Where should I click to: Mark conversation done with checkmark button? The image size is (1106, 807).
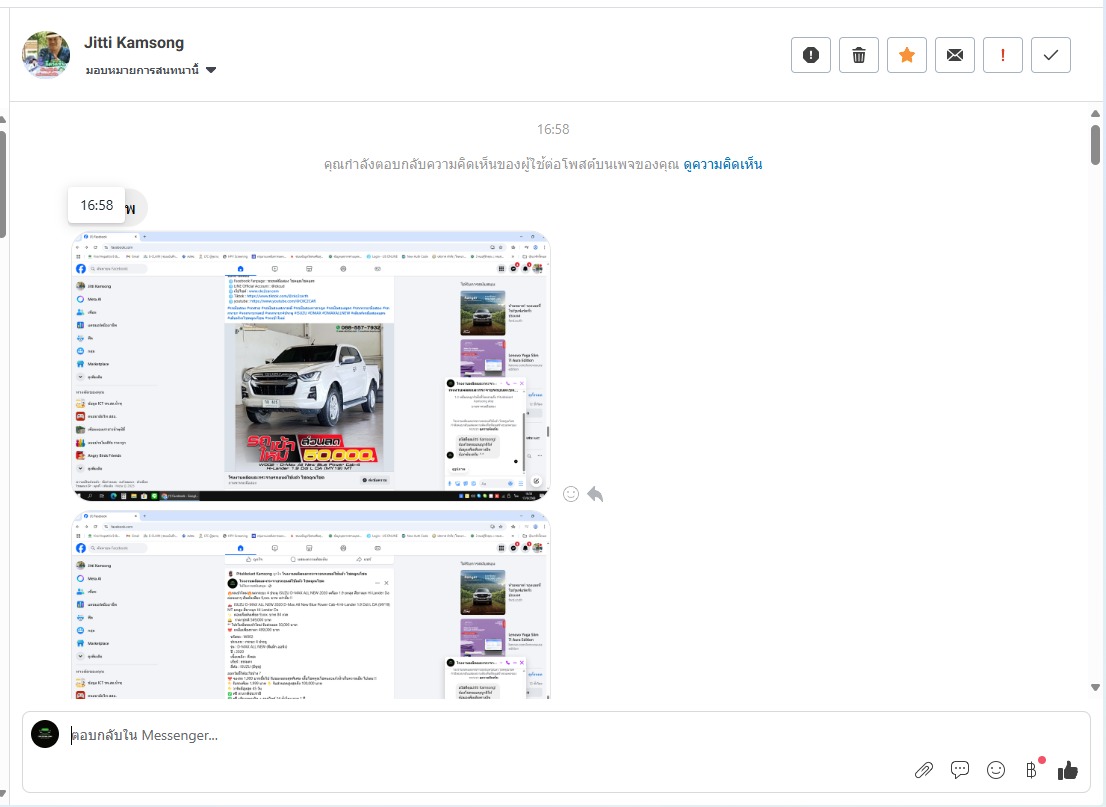1051,55
